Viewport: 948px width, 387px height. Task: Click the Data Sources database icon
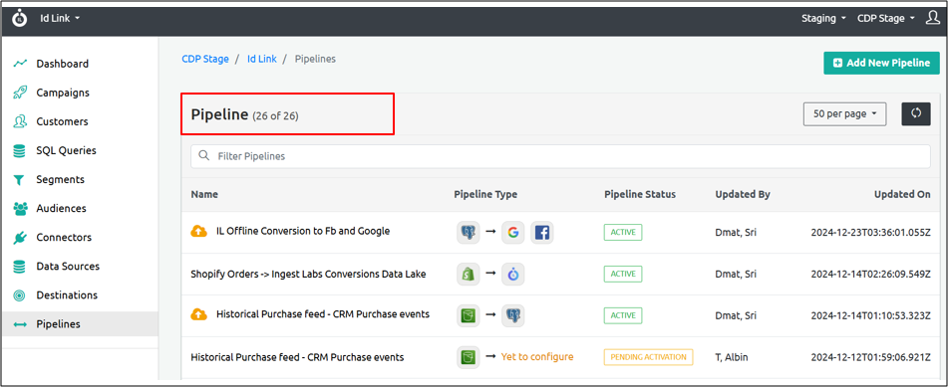click(20, 267)
